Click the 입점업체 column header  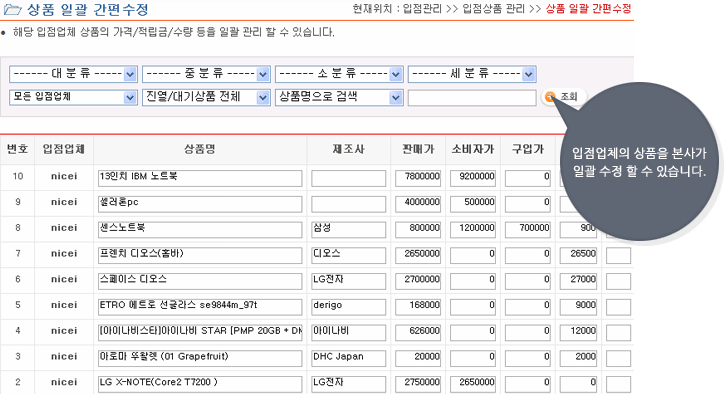click(64, 149)
